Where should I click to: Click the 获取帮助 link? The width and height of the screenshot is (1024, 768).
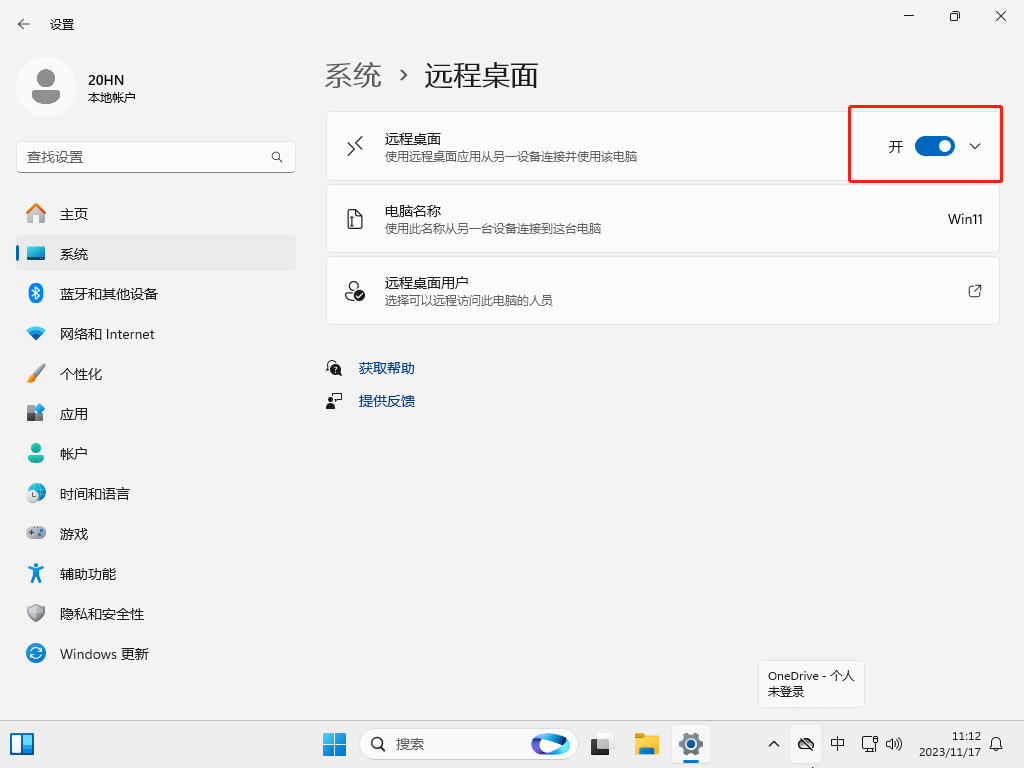tap(387, 368)
